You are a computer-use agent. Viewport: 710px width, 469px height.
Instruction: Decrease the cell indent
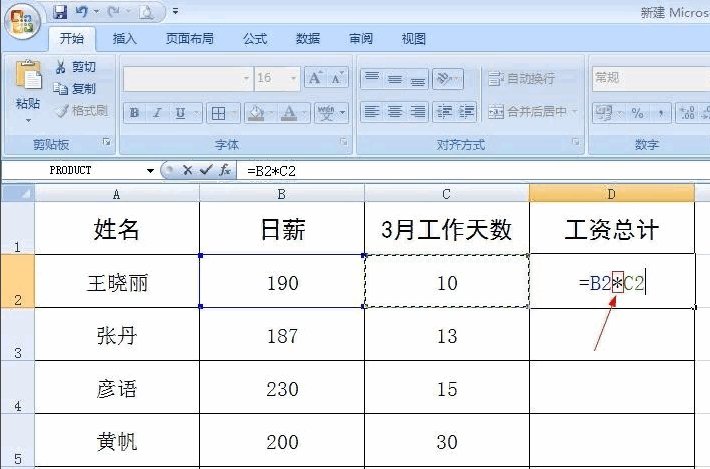pyautogui.click(x=444, y=111)
